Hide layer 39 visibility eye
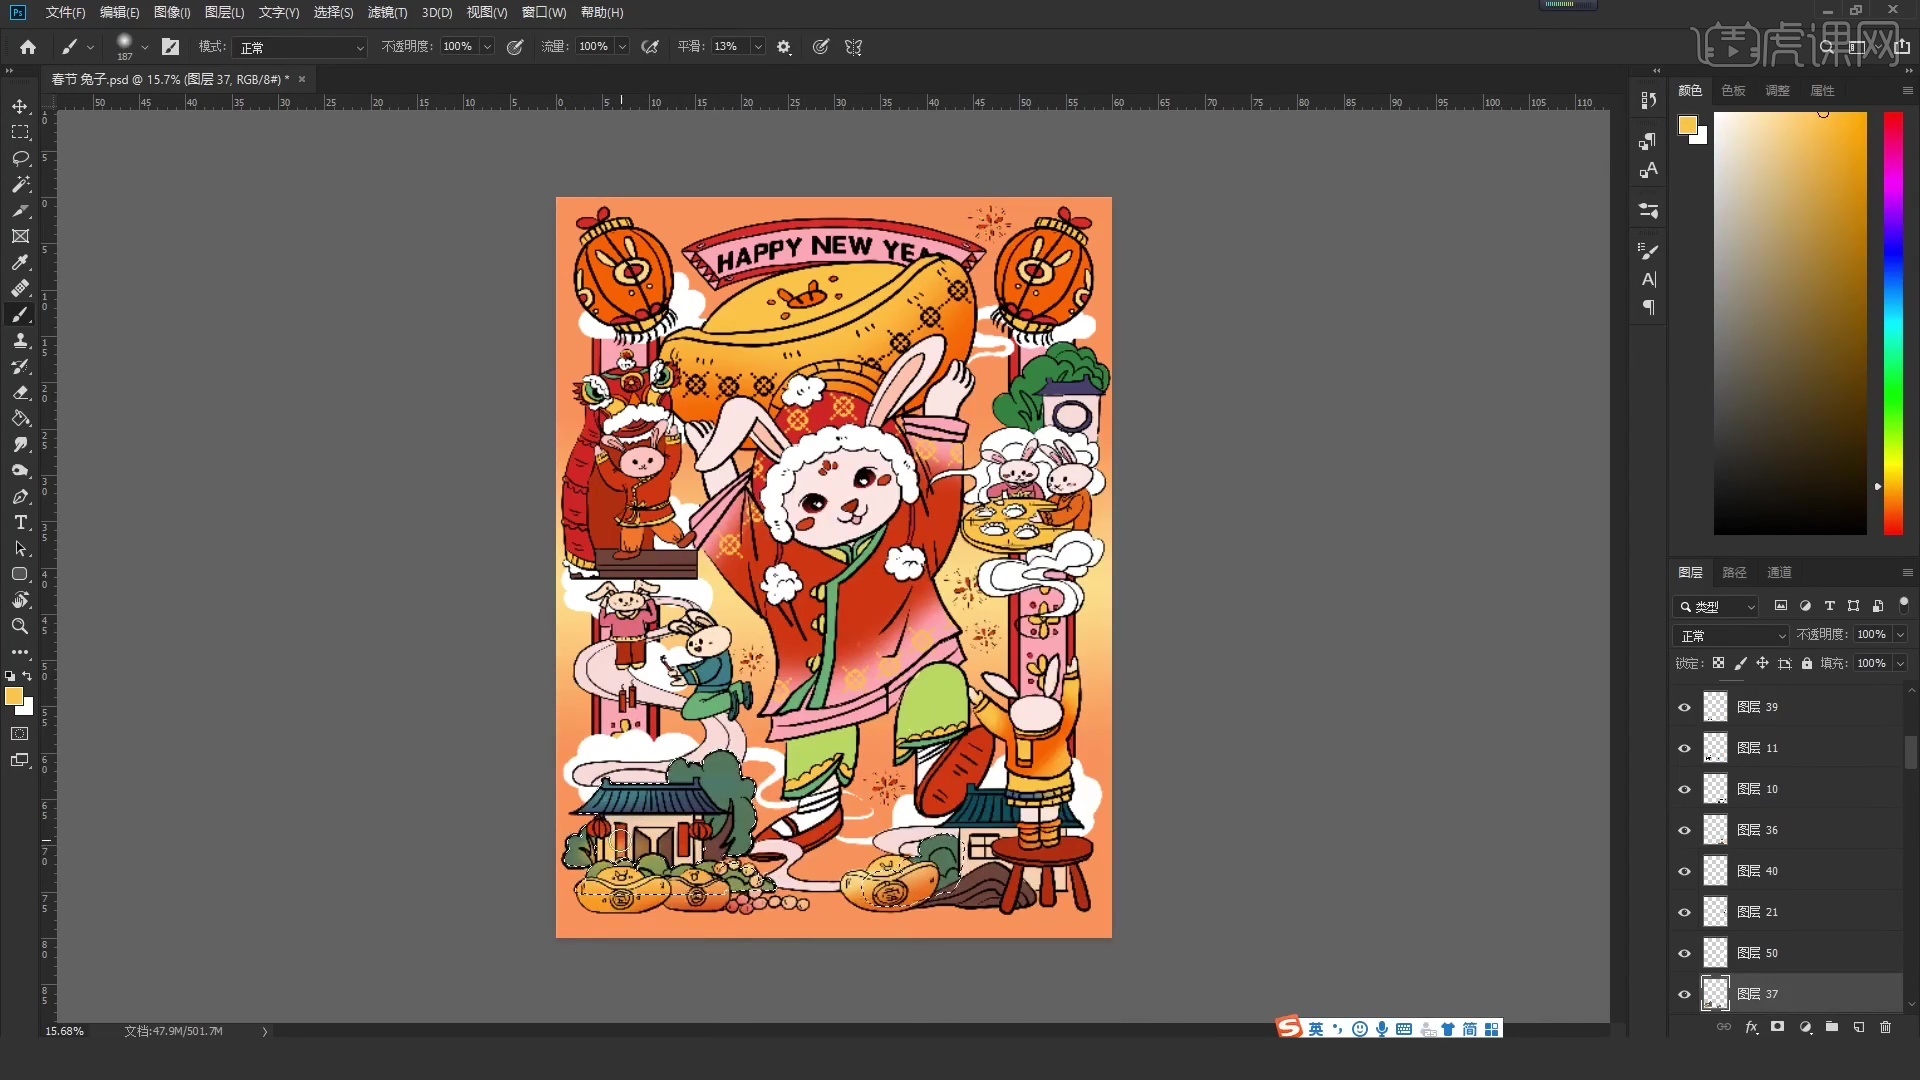The height and width of the screenshot is (1080, 1920). (1684, 707)
